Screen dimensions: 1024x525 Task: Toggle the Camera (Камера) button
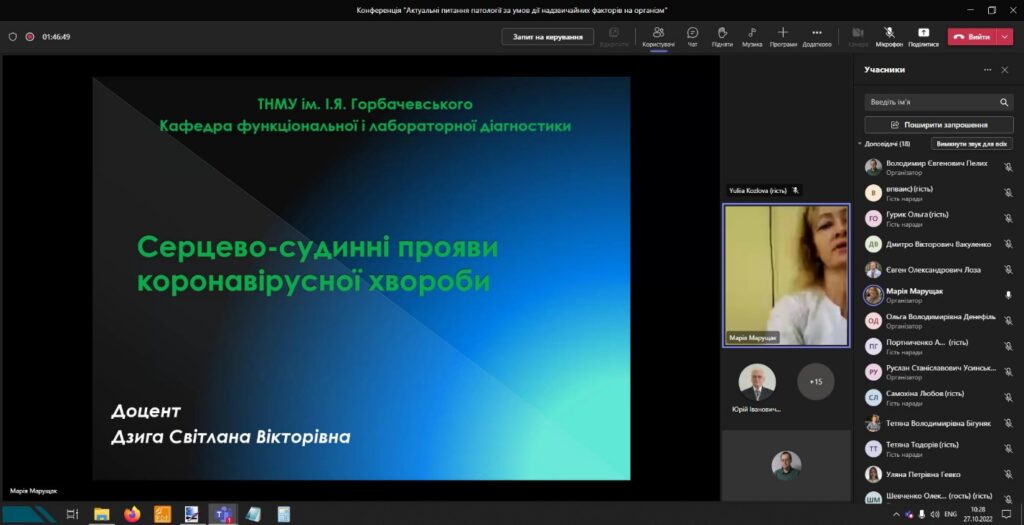[858, 36]
